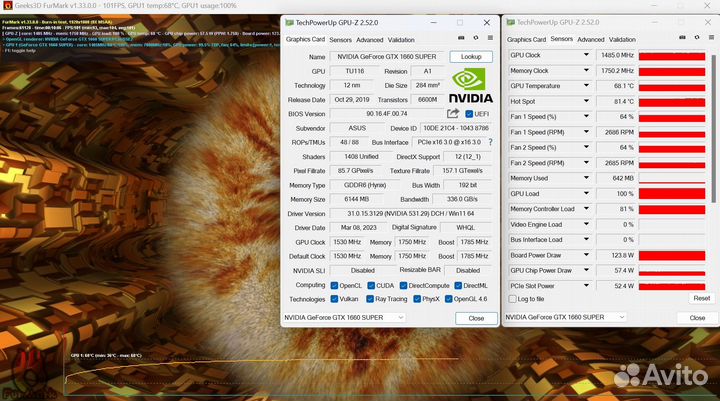
Task: Toggle the PhysX checkbox
Action: coord(417,299)
